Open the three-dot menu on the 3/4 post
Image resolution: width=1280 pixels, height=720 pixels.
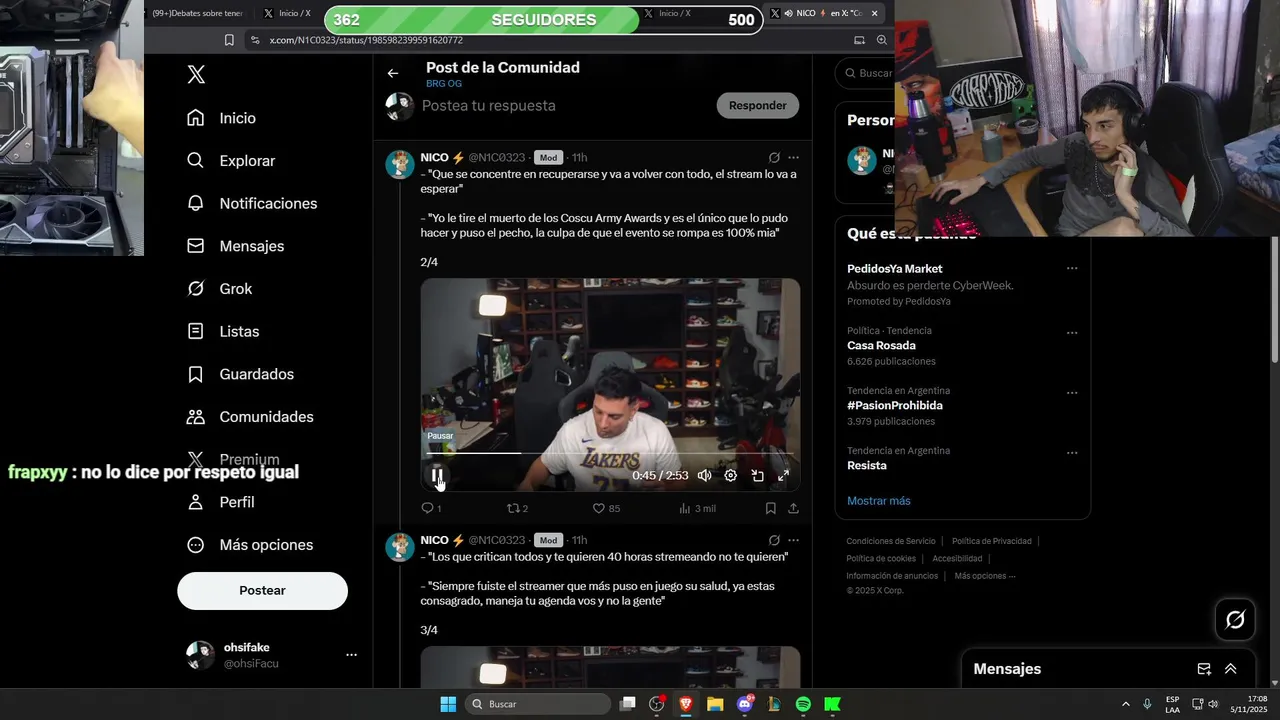pyautogui.click(x=793, y=540)
